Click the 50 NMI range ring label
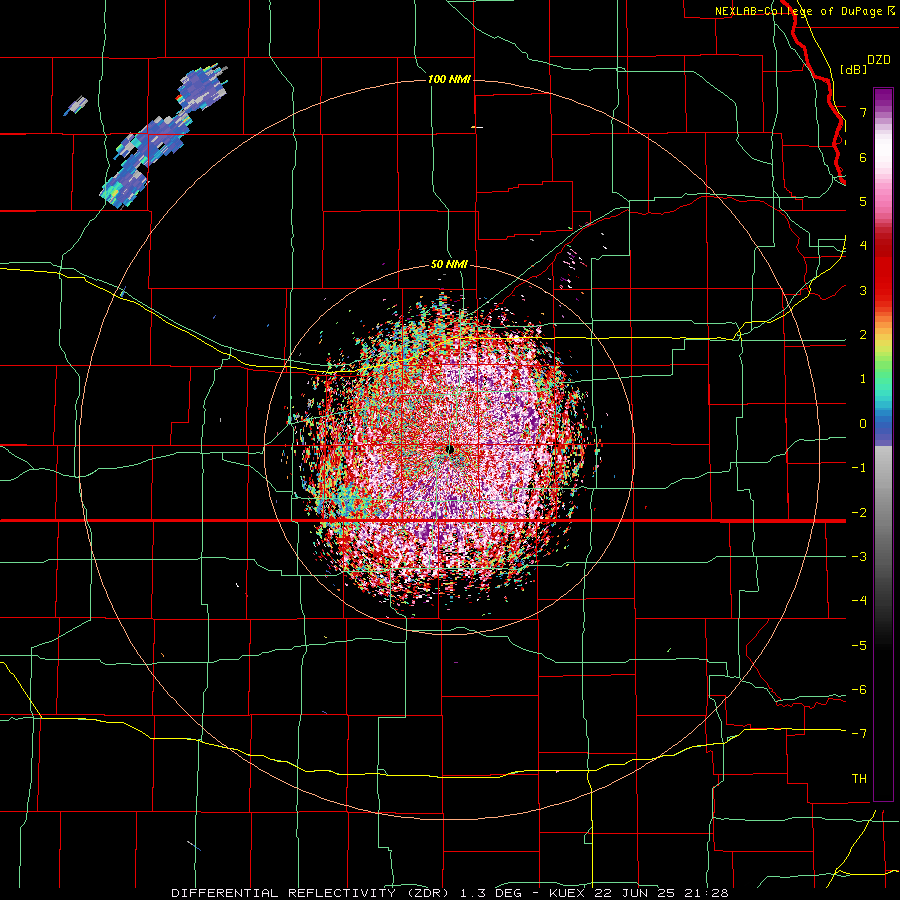900x900 pixels. 449,264
